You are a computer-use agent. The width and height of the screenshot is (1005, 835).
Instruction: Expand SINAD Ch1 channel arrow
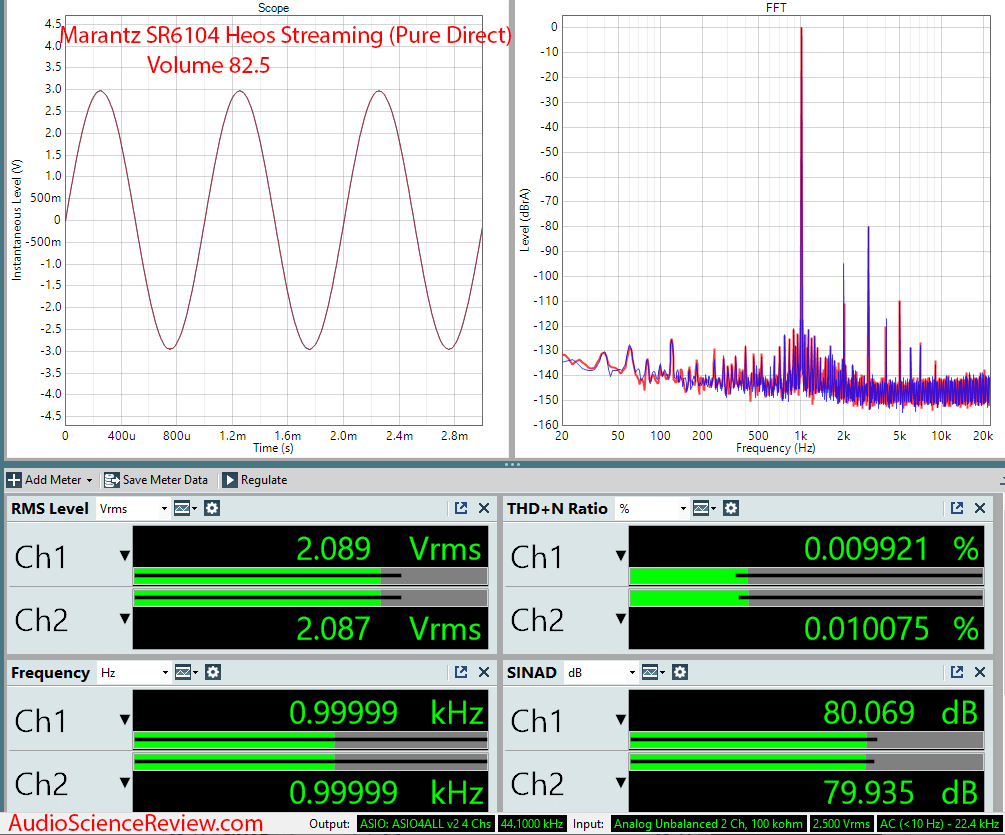click(620, 720)
